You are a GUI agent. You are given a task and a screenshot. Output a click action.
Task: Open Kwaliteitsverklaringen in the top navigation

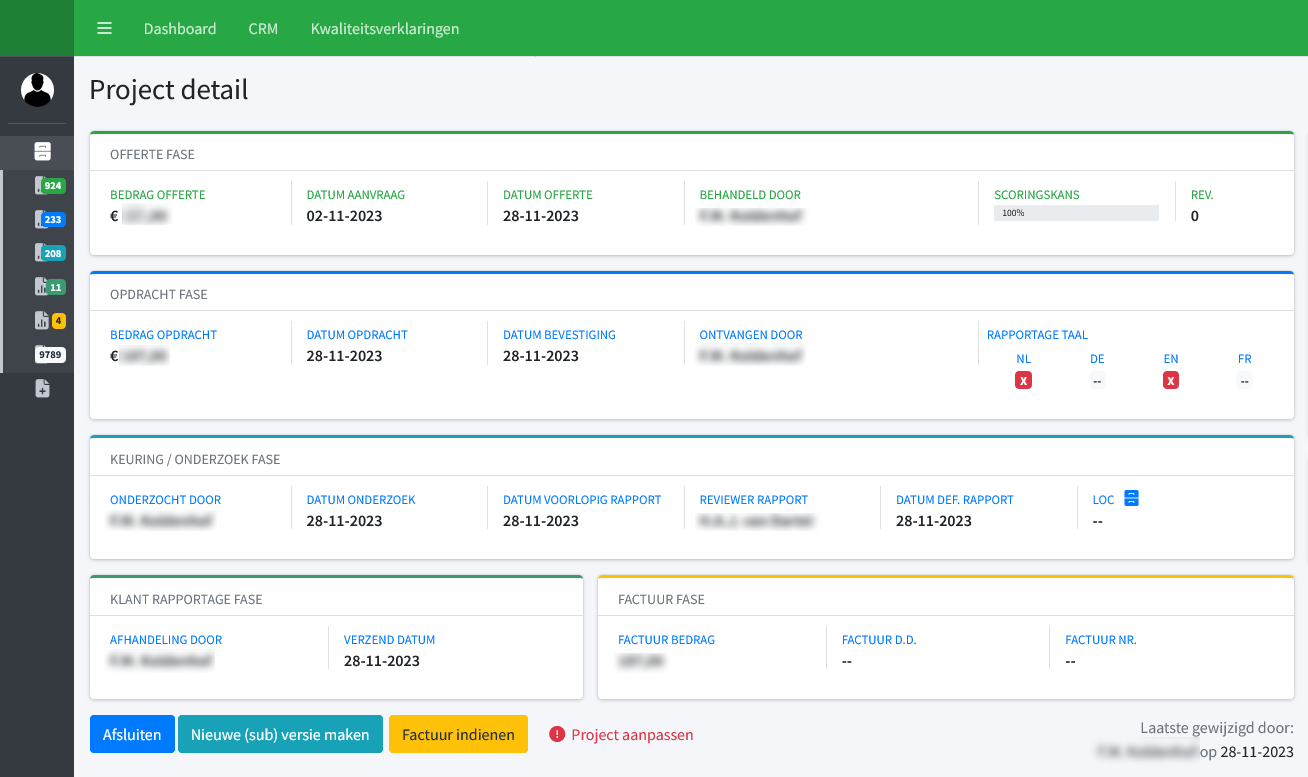coord(385,28)
